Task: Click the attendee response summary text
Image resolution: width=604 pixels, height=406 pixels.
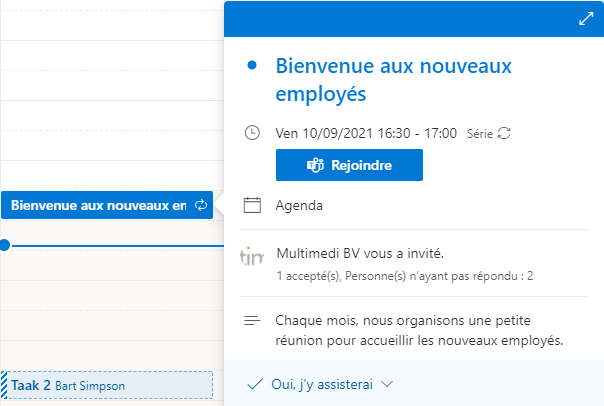Action: 405,276
